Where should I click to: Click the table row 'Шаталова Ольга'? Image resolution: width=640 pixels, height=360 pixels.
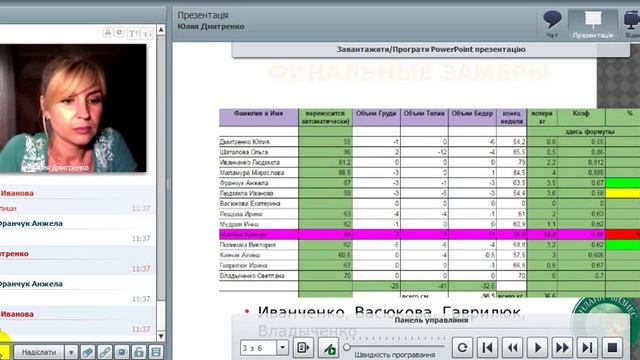tap(429, 152)
